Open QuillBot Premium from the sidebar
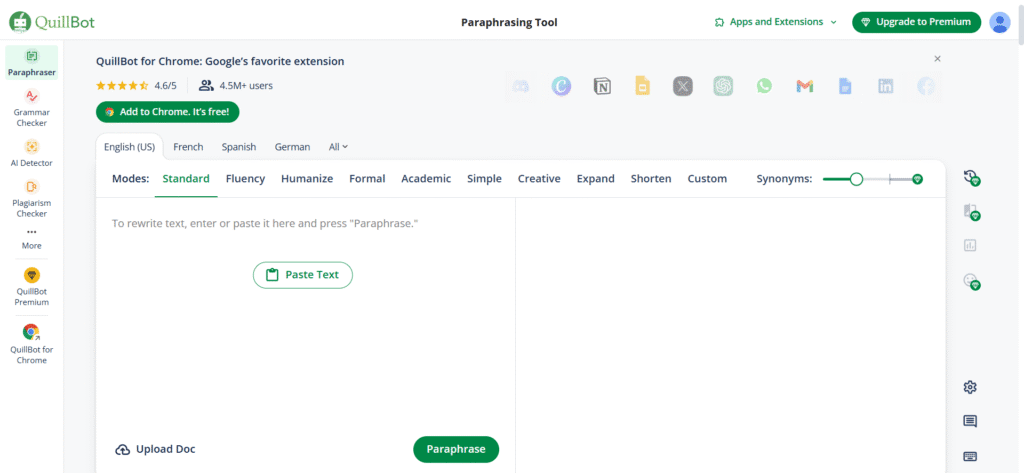1024x473 pixels. [31, 285]
